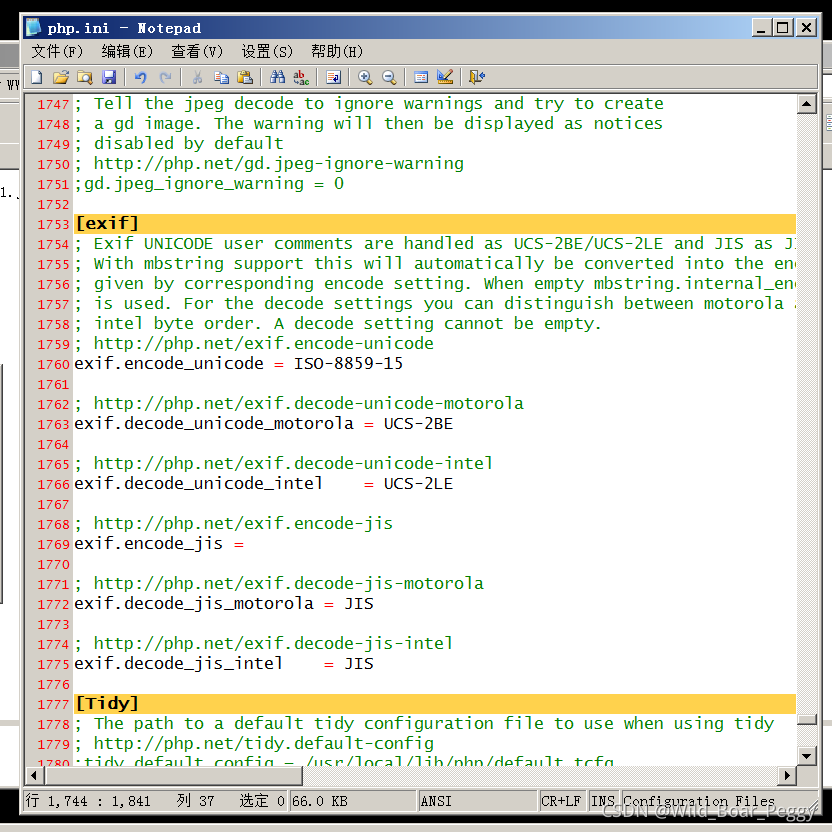Click the line position status 1,744 : 1,841
Image resolution: width=832 pixels, height=832 pixels.
[88, 801]
